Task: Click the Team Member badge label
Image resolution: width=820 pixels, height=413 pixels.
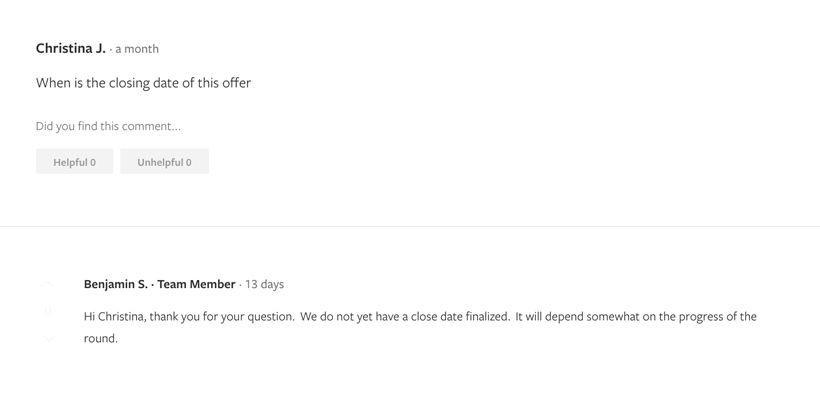Action: 196,284
